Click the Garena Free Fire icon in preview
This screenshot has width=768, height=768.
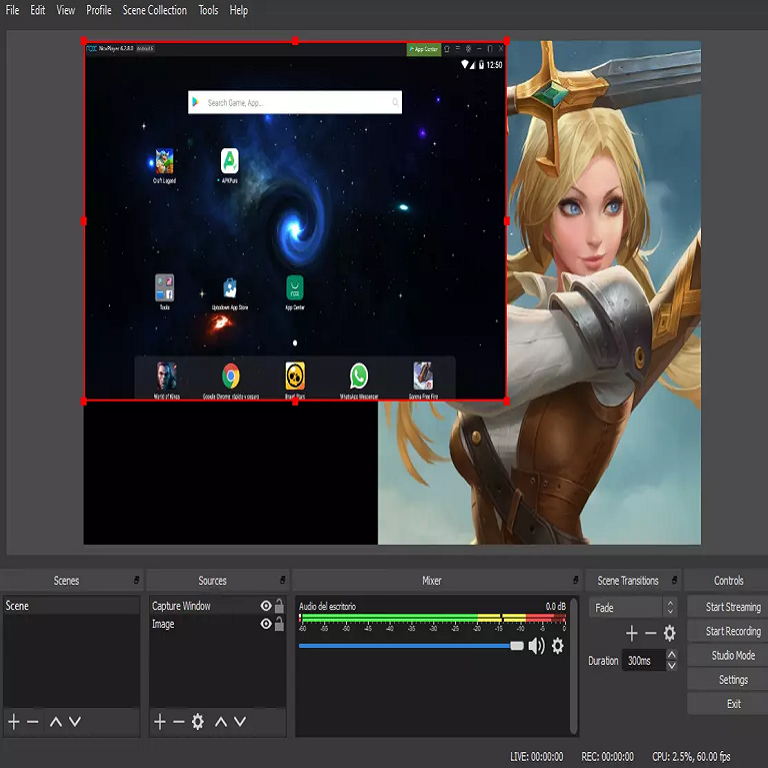[423, 376]
